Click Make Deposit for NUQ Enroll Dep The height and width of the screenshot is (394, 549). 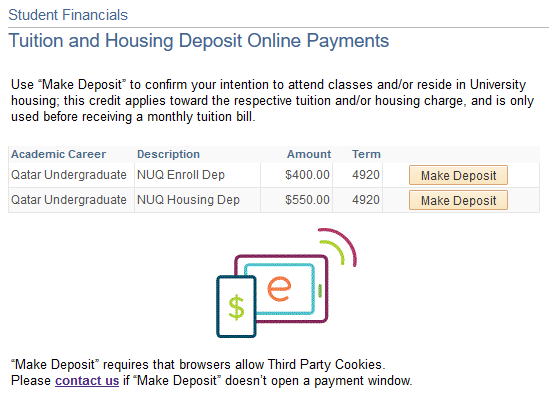pyautogui.click(x=458, y=175)
